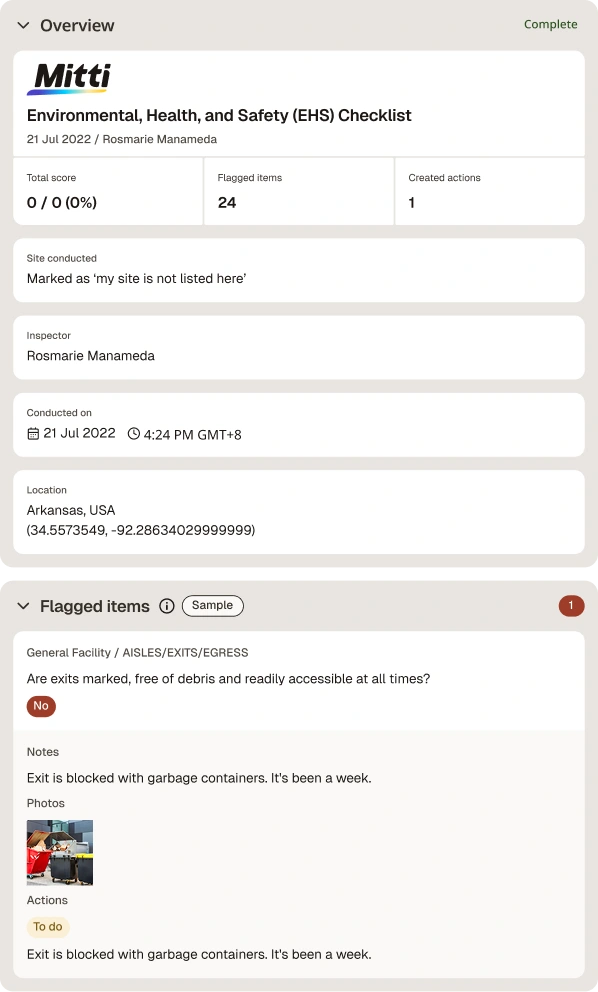Collapse the Flagged items section chevron
598x992 pixels.
pyautogui.click(x=23, y=606)
